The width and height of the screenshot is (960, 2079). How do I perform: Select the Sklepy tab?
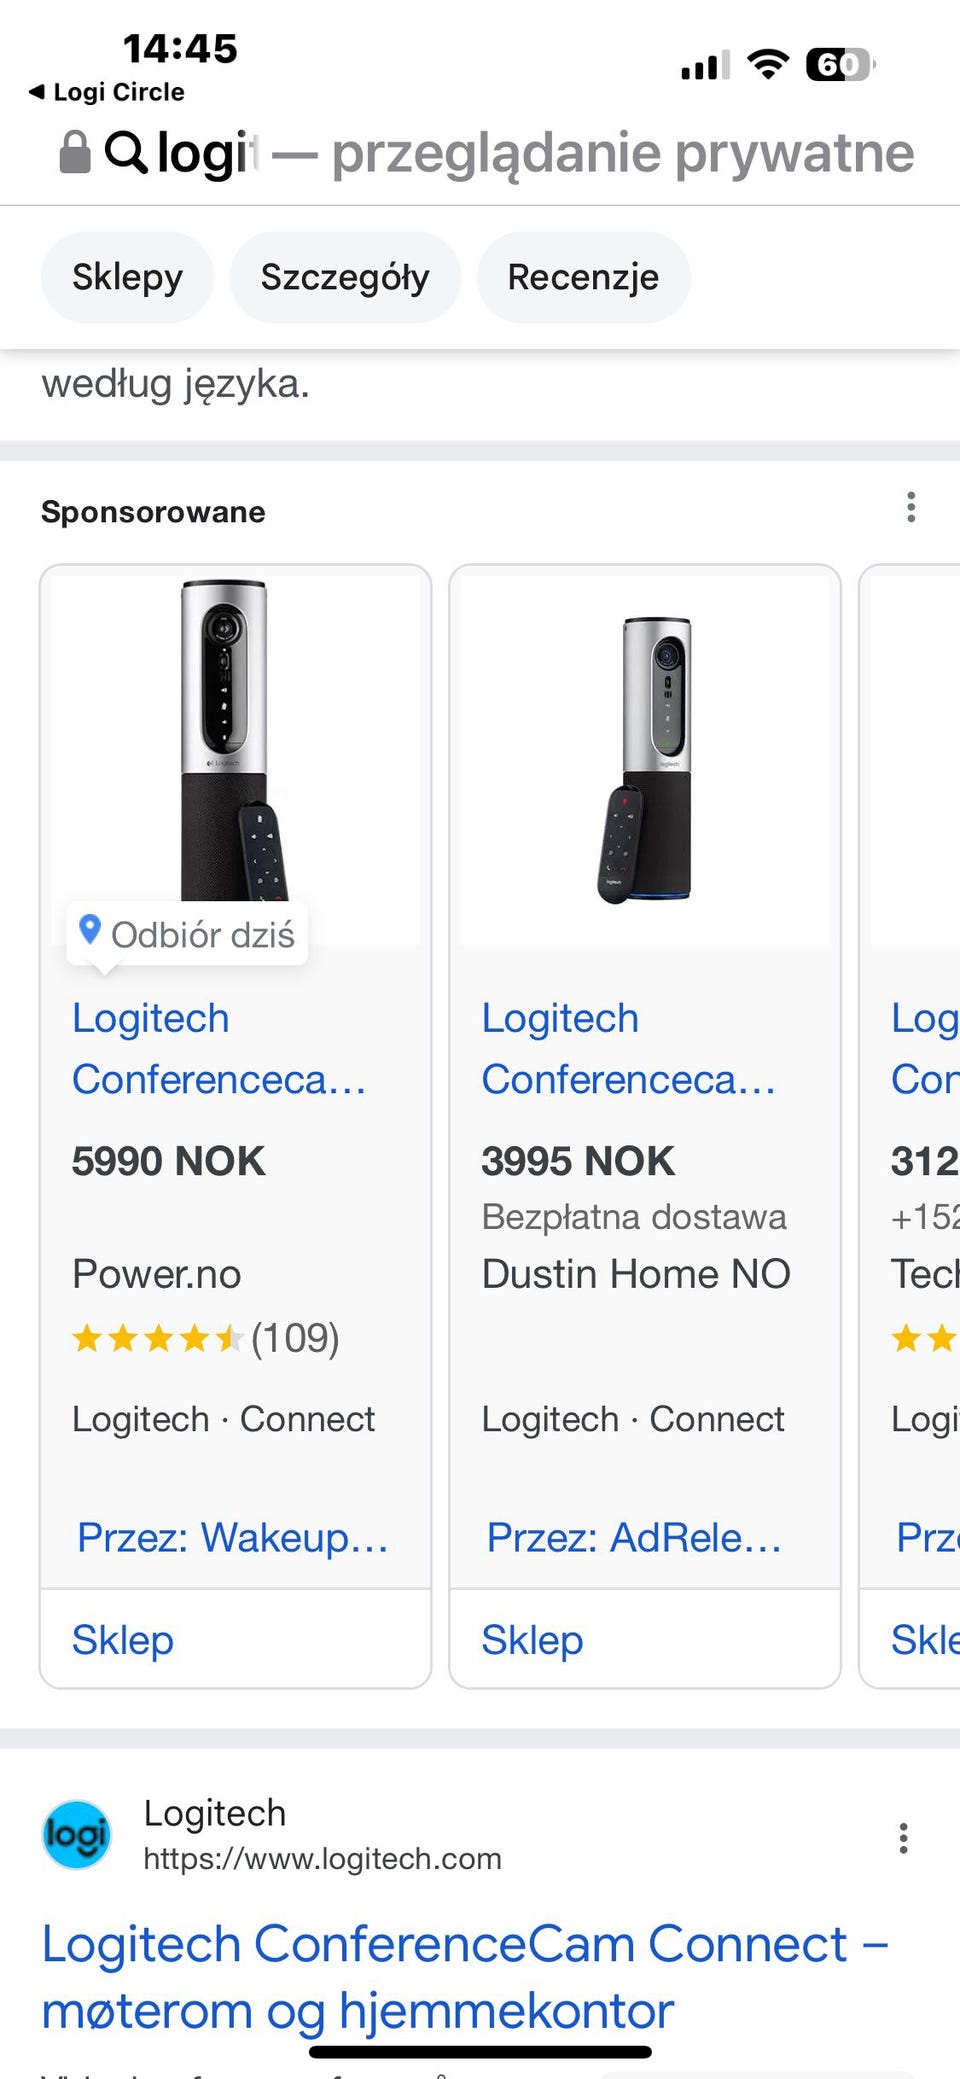tap(127, 277)
